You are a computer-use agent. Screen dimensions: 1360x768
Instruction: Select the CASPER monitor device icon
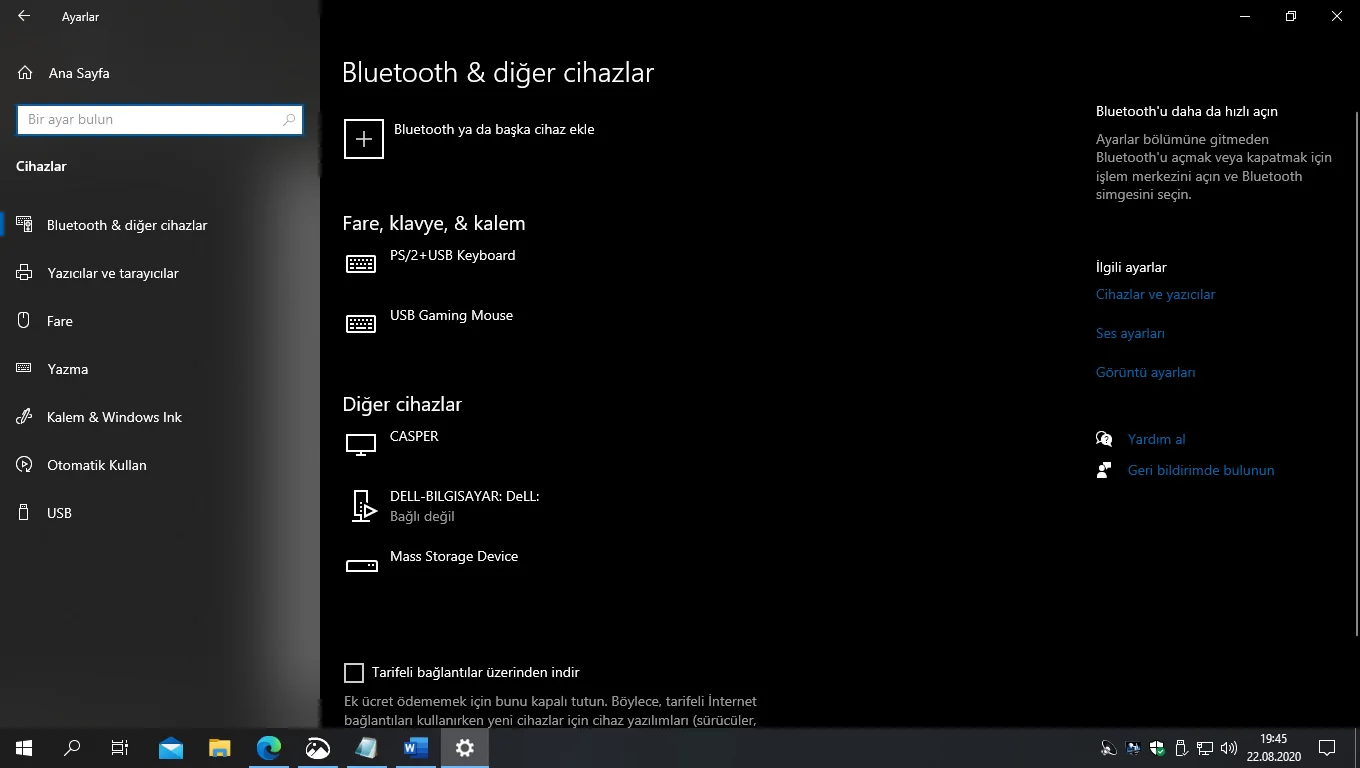[361, 445]
